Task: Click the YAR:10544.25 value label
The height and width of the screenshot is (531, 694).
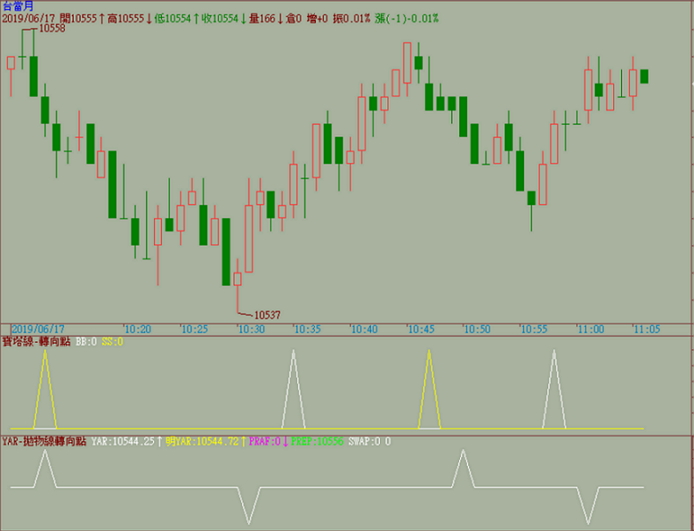Action: tap(126, 441)
